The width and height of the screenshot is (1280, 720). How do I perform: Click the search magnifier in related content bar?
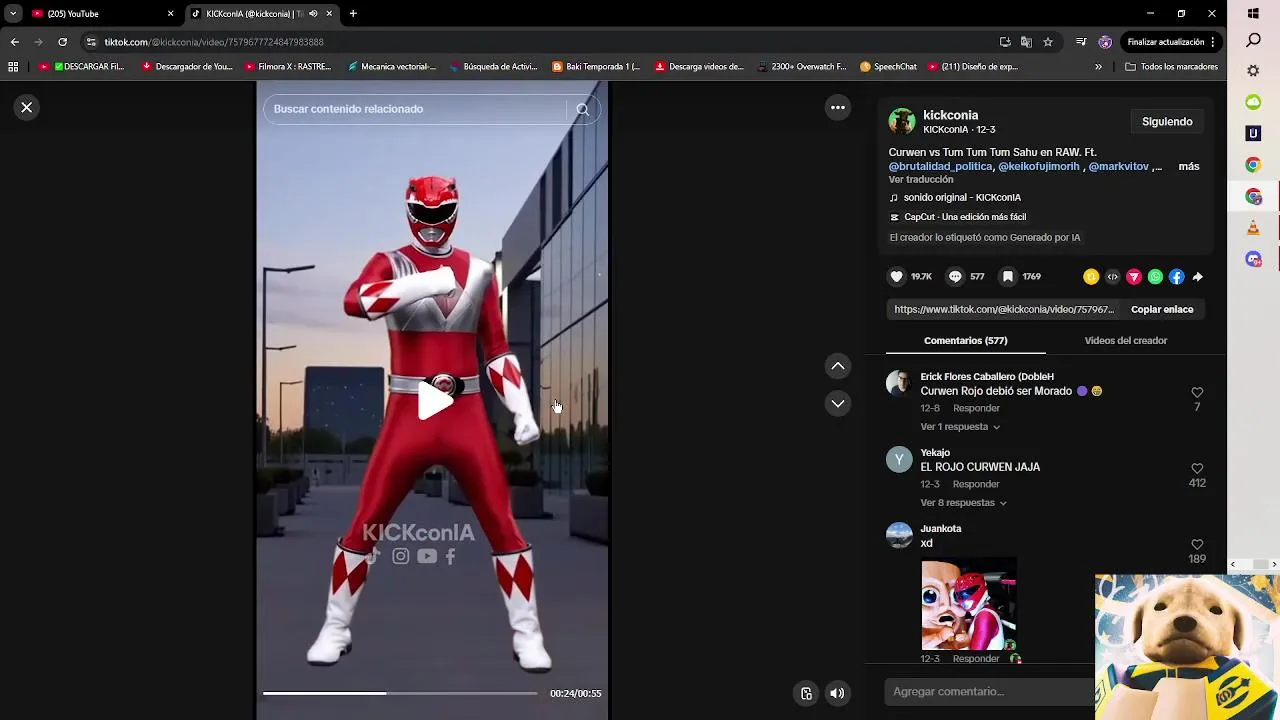click(582, 109)
